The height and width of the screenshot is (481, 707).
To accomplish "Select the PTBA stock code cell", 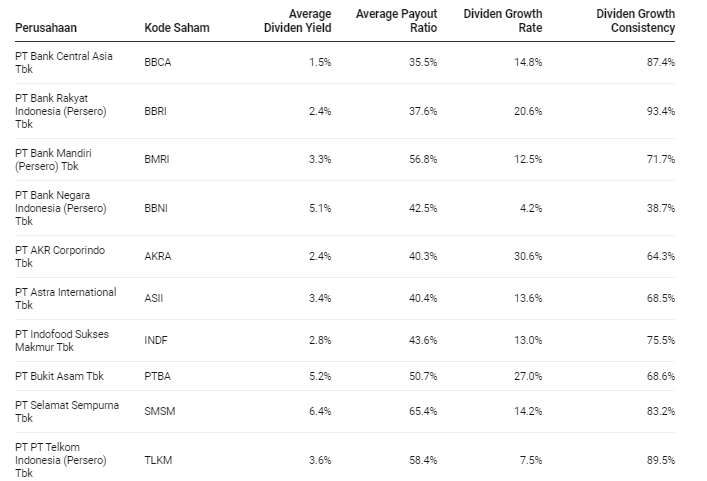I will point(157,376).
